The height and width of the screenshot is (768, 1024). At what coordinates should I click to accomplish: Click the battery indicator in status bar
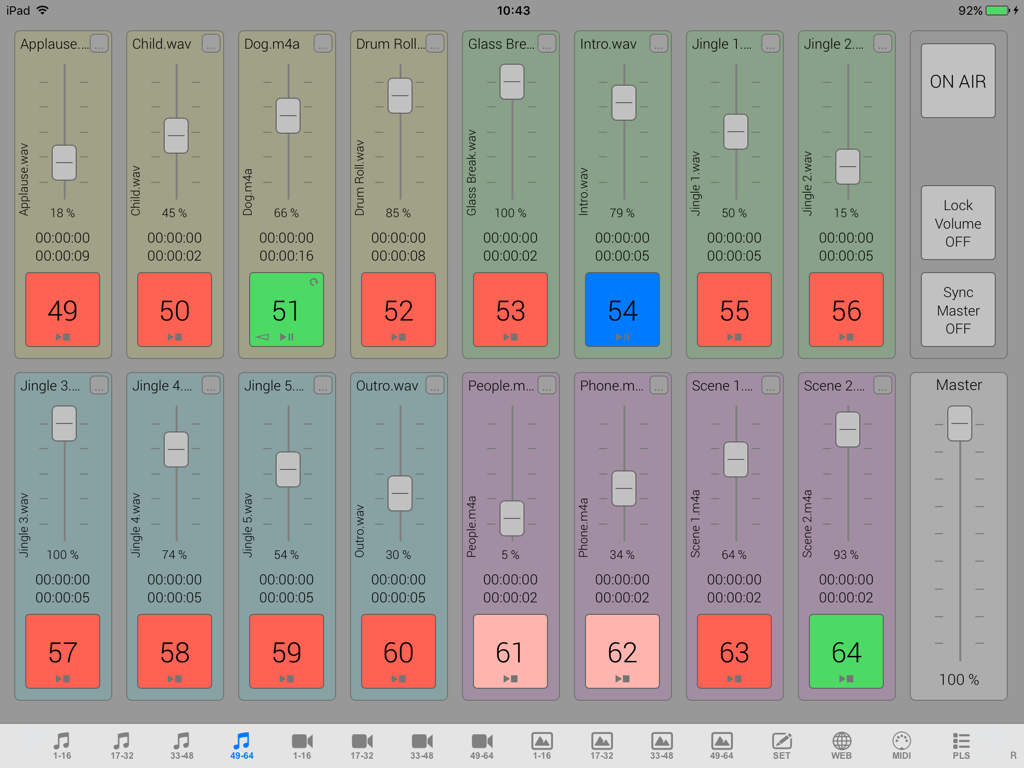click(998, 10)
